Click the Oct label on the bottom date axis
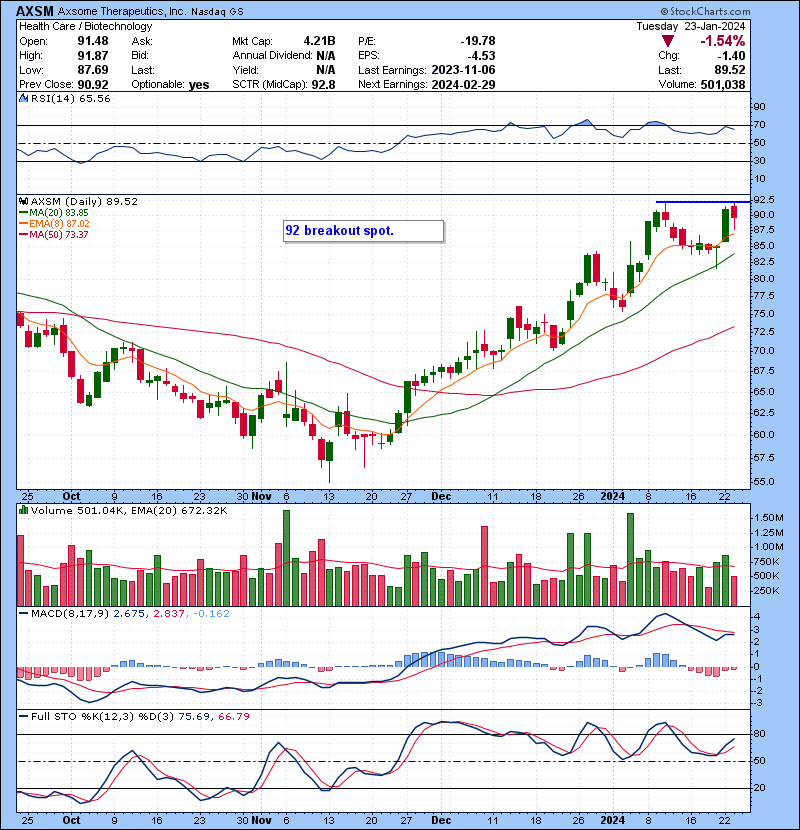 click(x=71, y=820)
